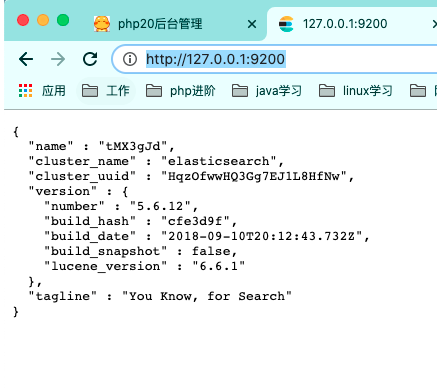The width and height of the screenshot is (437, 389).
Task: Open site info icon in address bar
Action: tap(130, 59)
